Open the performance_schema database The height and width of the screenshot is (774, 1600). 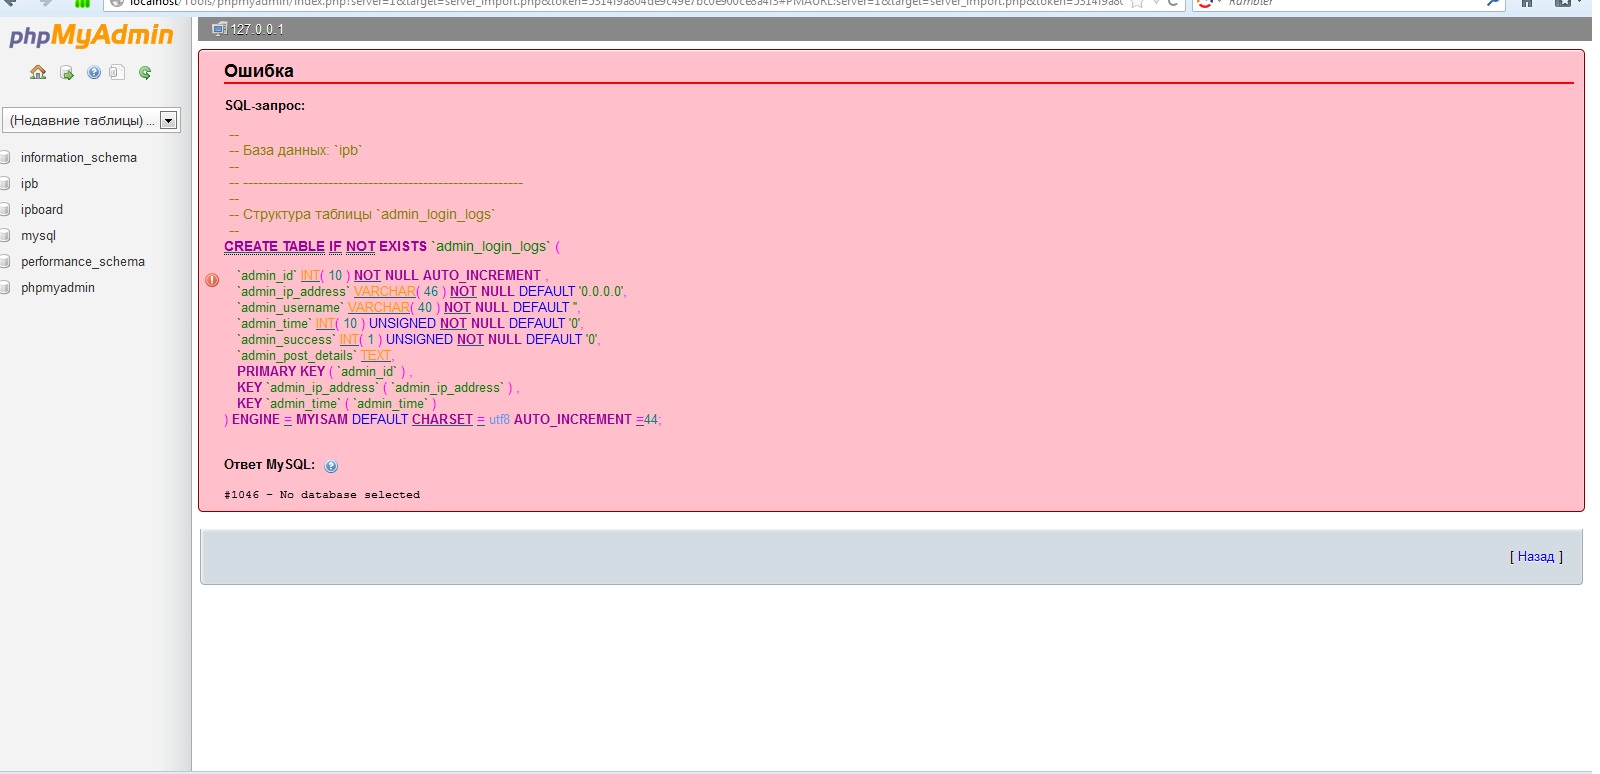pyautogui.click(x=82, y=262)
